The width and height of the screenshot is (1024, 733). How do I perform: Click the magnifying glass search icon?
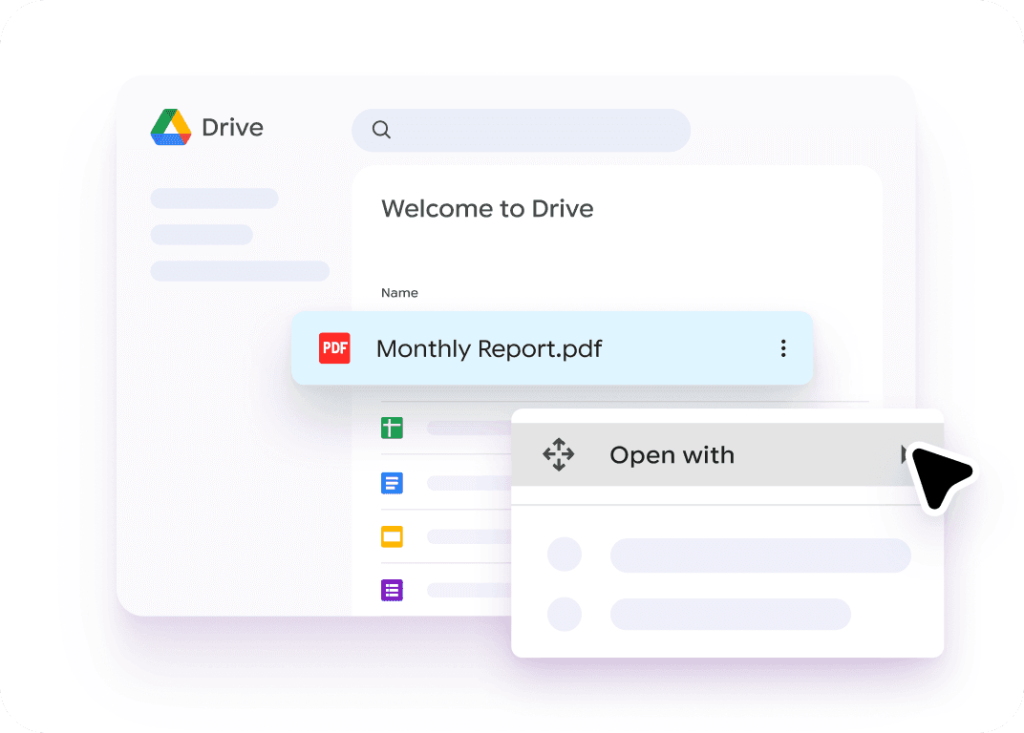click(381, 130)
